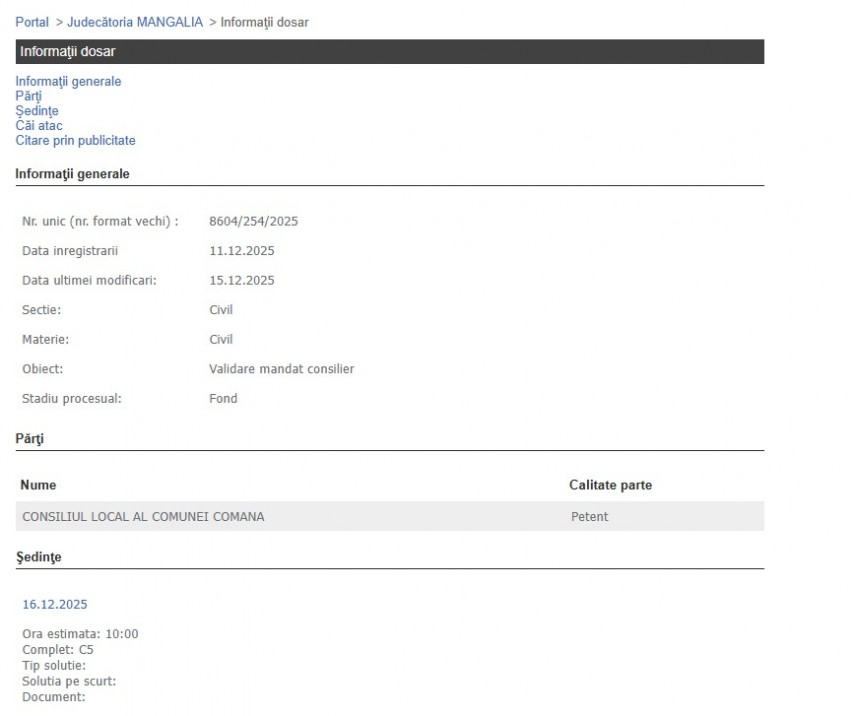Screen dimensions: 855x716
Task: Click the Complet: C5 text
Action: pyautogui.click(x=58, y=649)
